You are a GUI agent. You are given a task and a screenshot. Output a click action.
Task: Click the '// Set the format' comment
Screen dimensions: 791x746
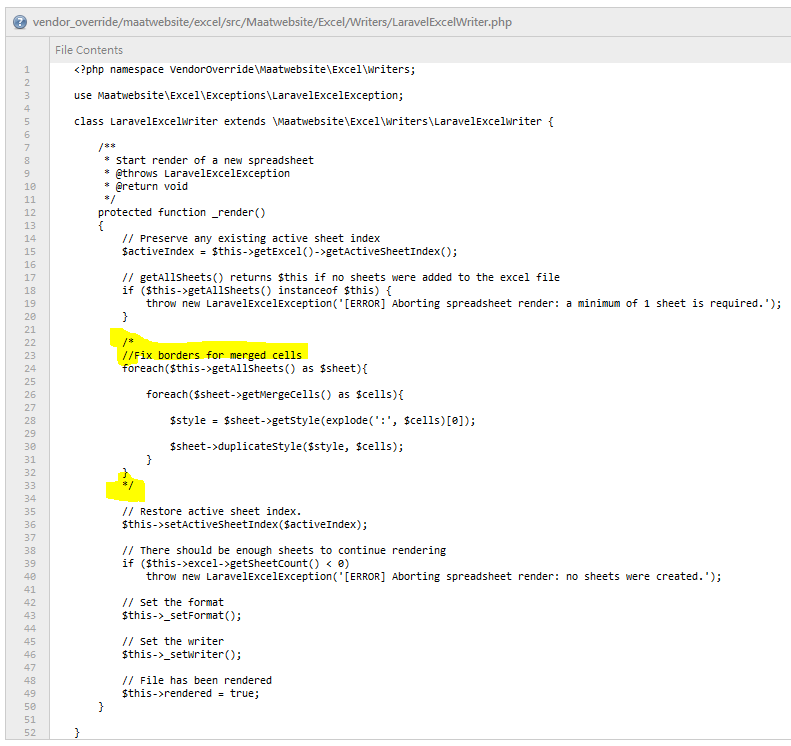point(173,602)
